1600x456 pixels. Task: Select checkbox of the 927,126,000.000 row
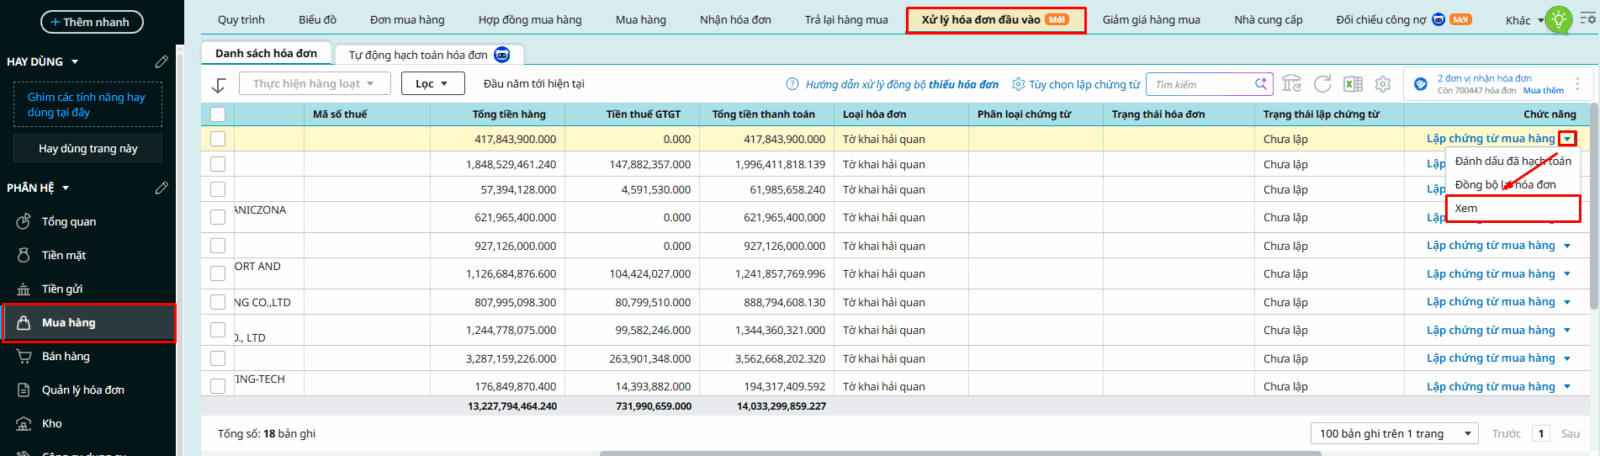218,245
